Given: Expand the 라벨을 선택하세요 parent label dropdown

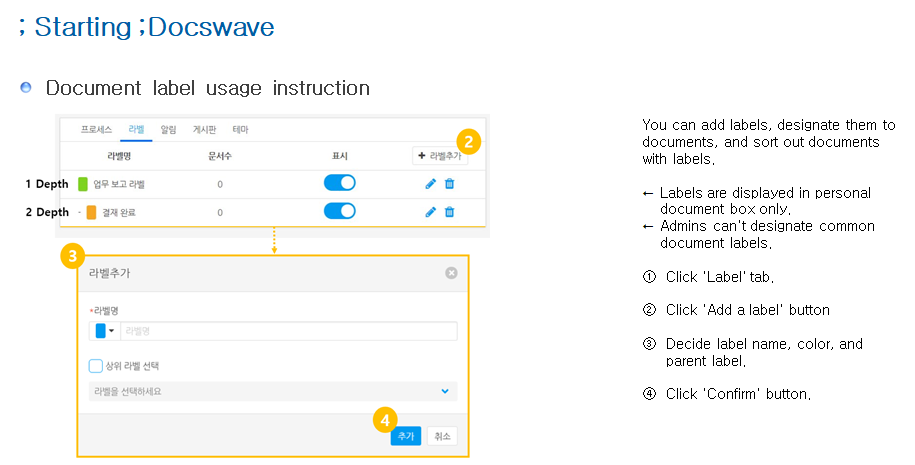Looking at the screenshot, I should point(273,391).
